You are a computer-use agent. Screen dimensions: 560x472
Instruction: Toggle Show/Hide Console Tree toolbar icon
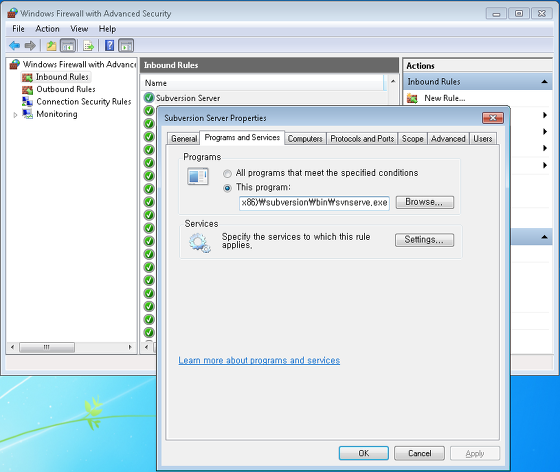pos(68,45)
